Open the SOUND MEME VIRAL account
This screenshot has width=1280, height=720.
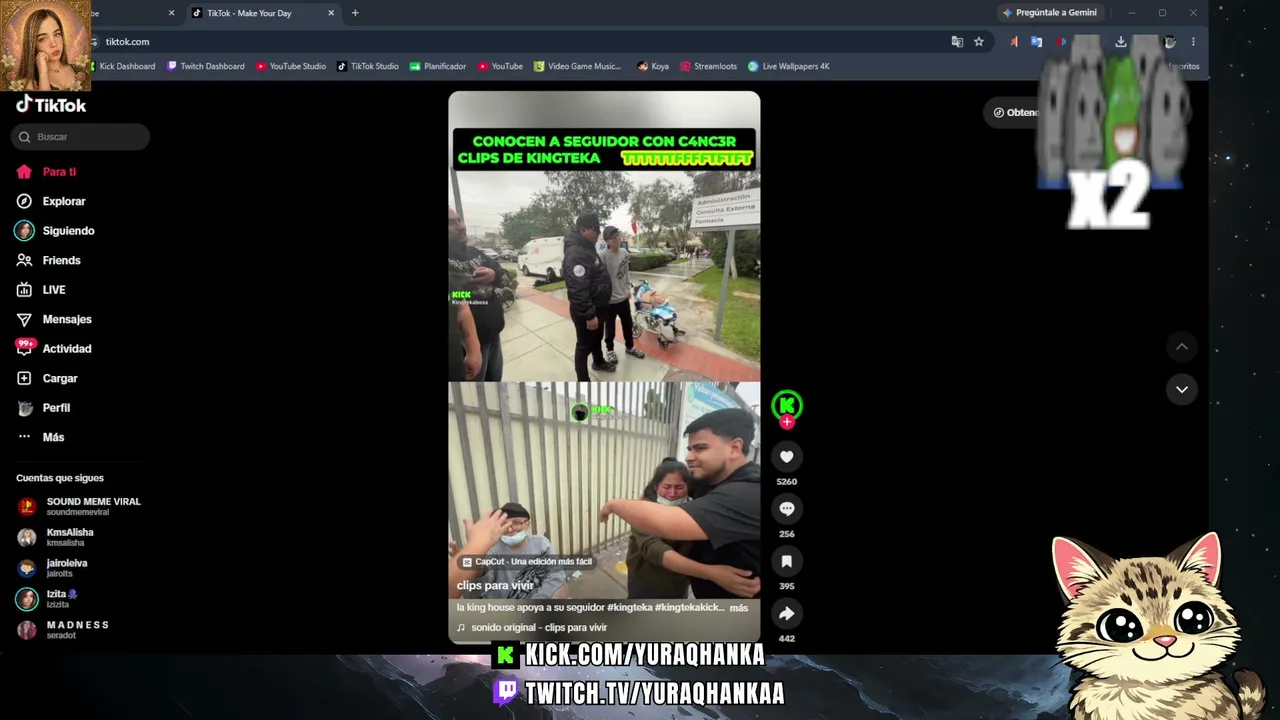click(80, 506)
